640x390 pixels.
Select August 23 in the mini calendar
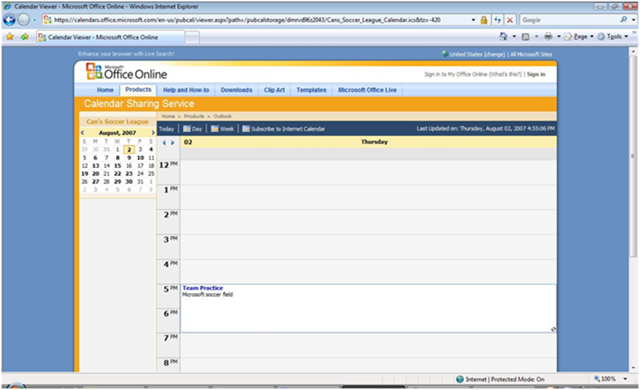point(129,174)
